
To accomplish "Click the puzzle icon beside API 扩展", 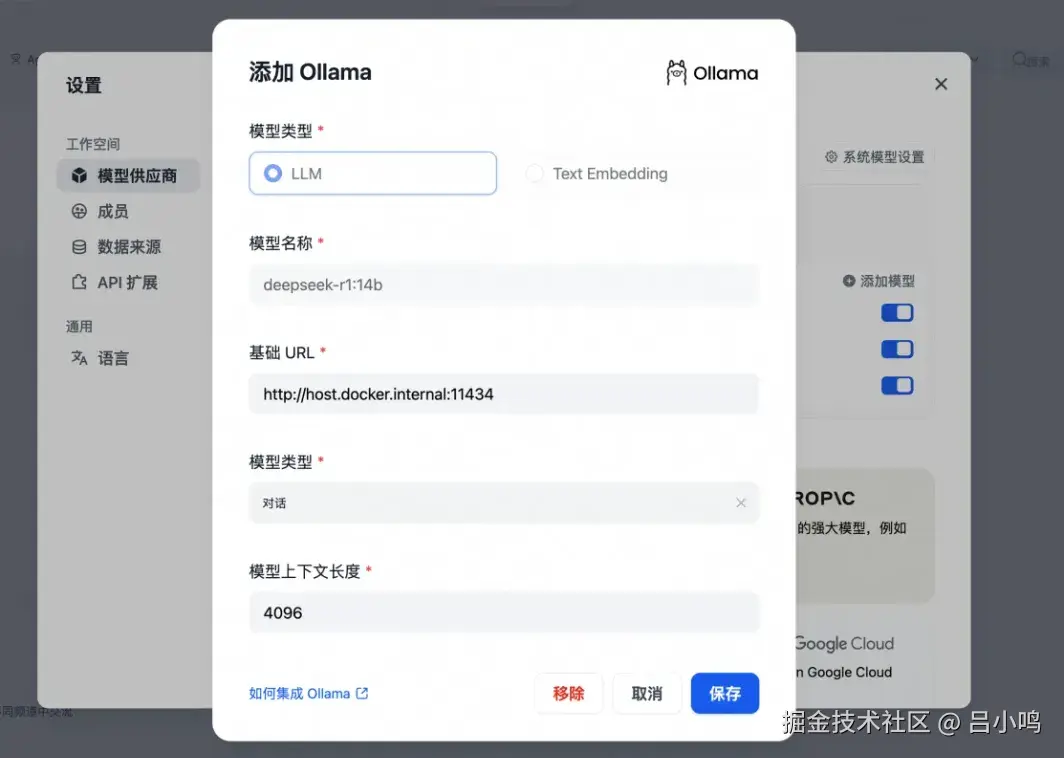I will pos(79,282).
